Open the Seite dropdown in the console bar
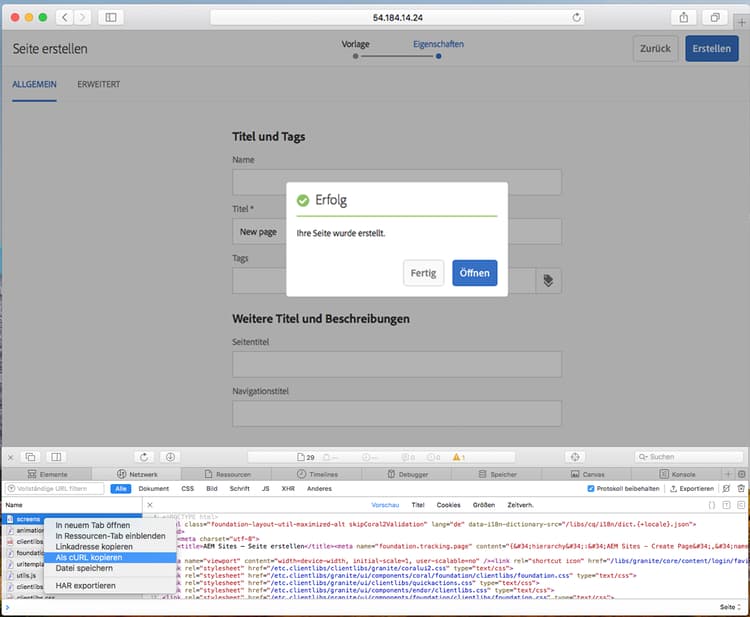Viewport: 750px width, 617px height. (x=730, y=607)
